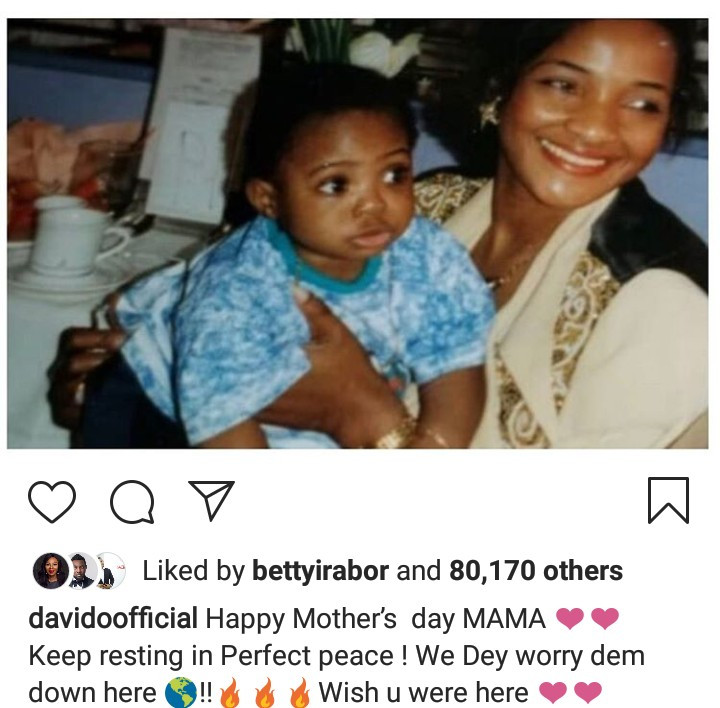
Task: Save the post with the bookmark icon
Action: pos(668,500)
